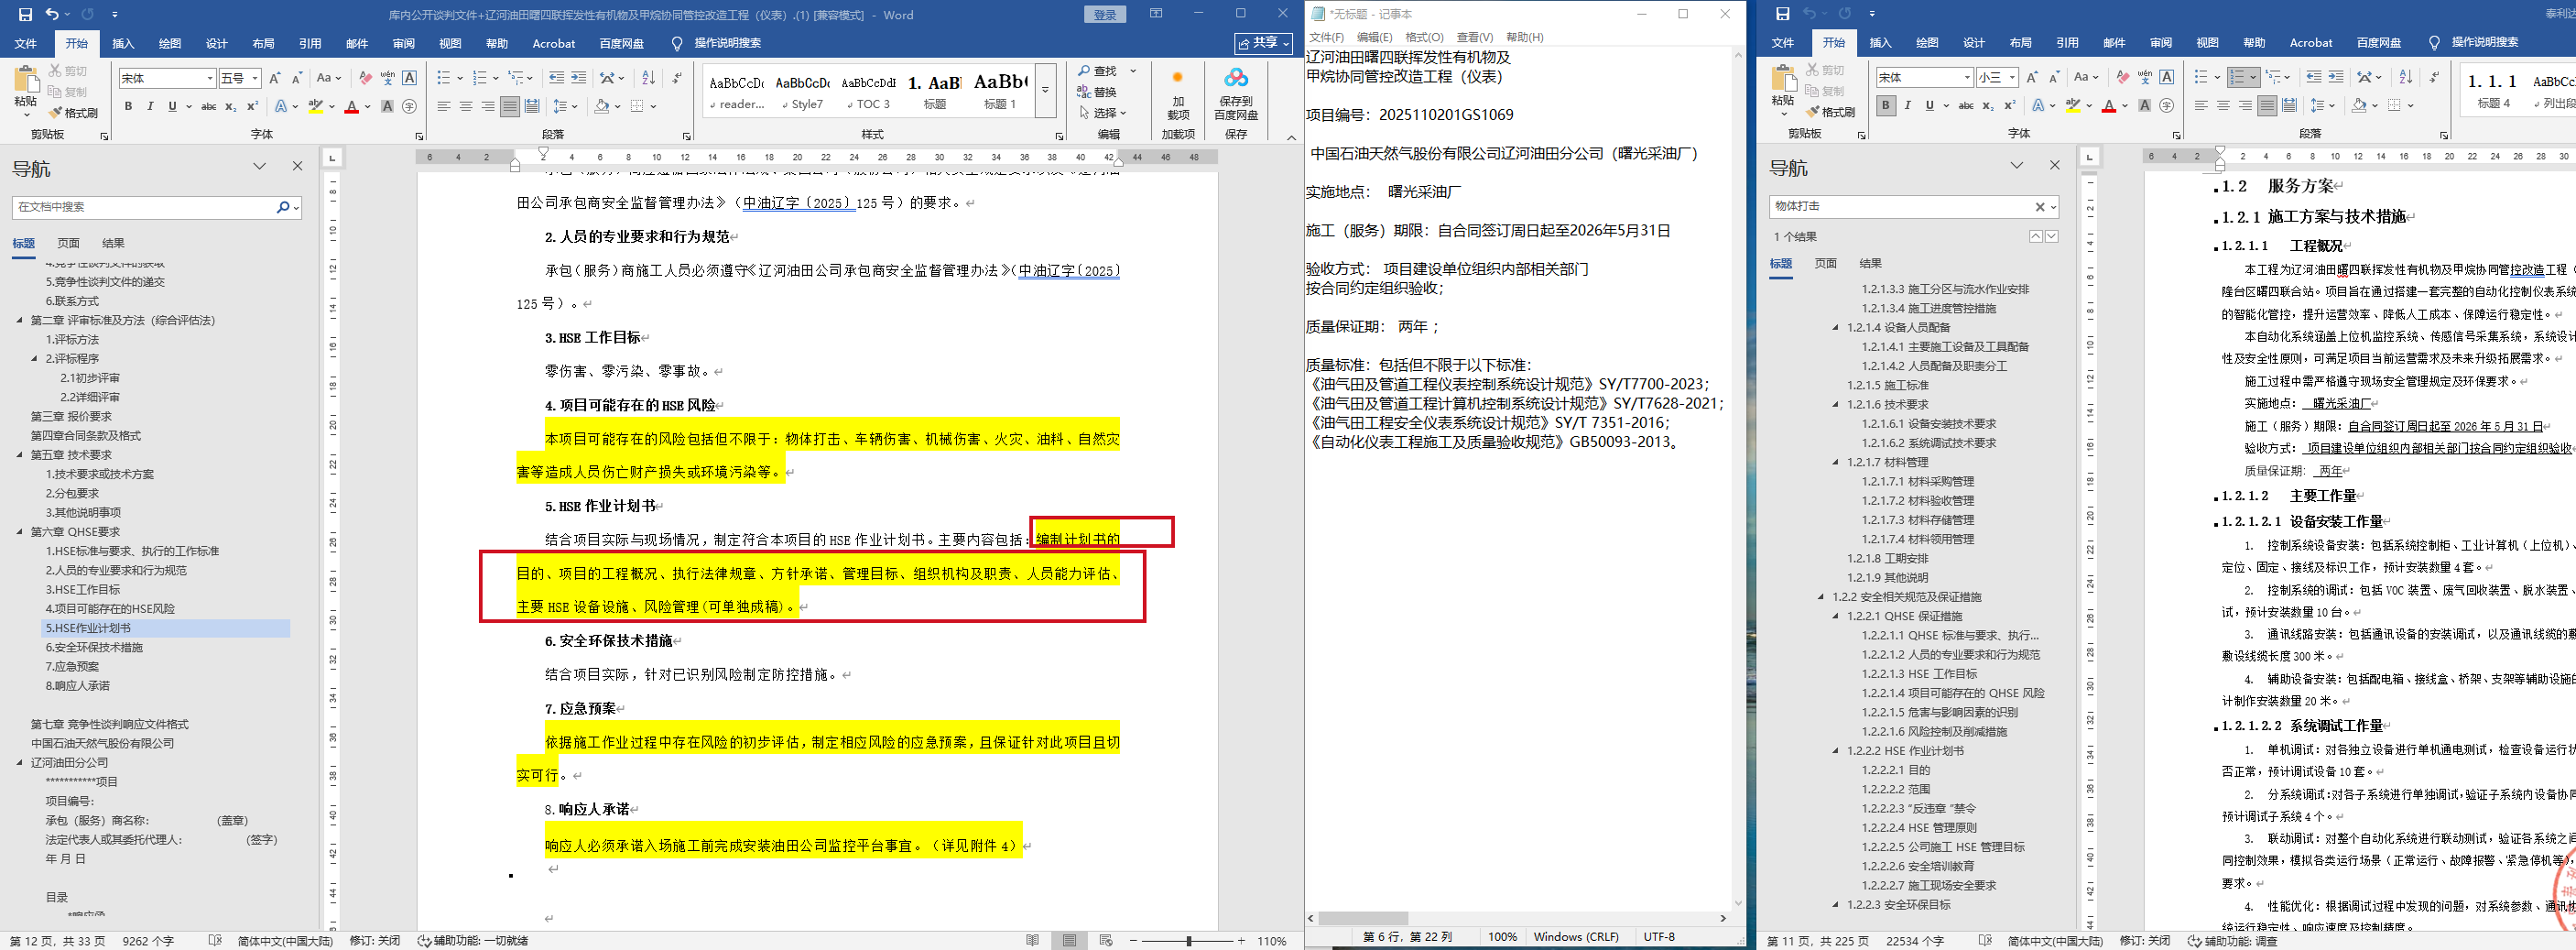The image size is (2576, 950).
Task: Click the enclosed character 字 icon in the right Word window
Action: coord(2166,105)
